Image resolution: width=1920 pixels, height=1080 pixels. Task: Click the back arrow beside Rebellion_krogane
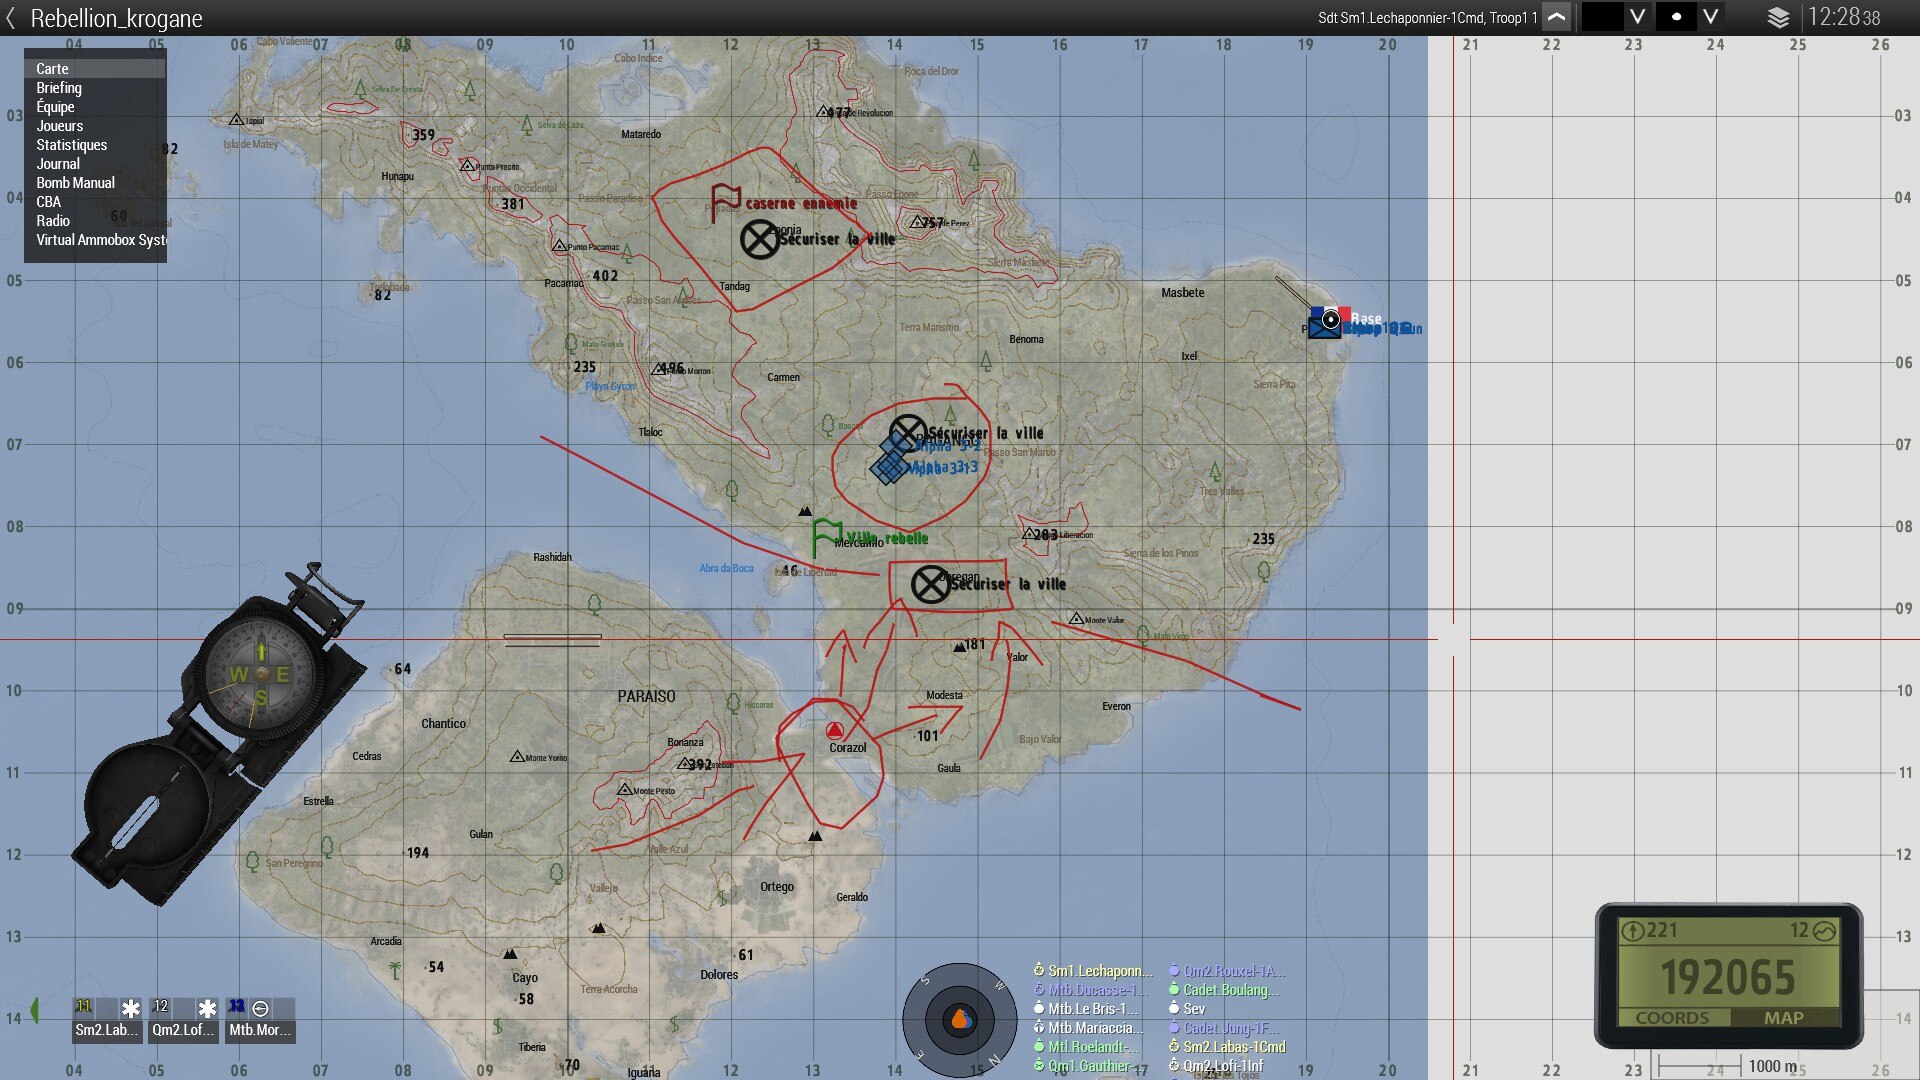click(11, 18)
